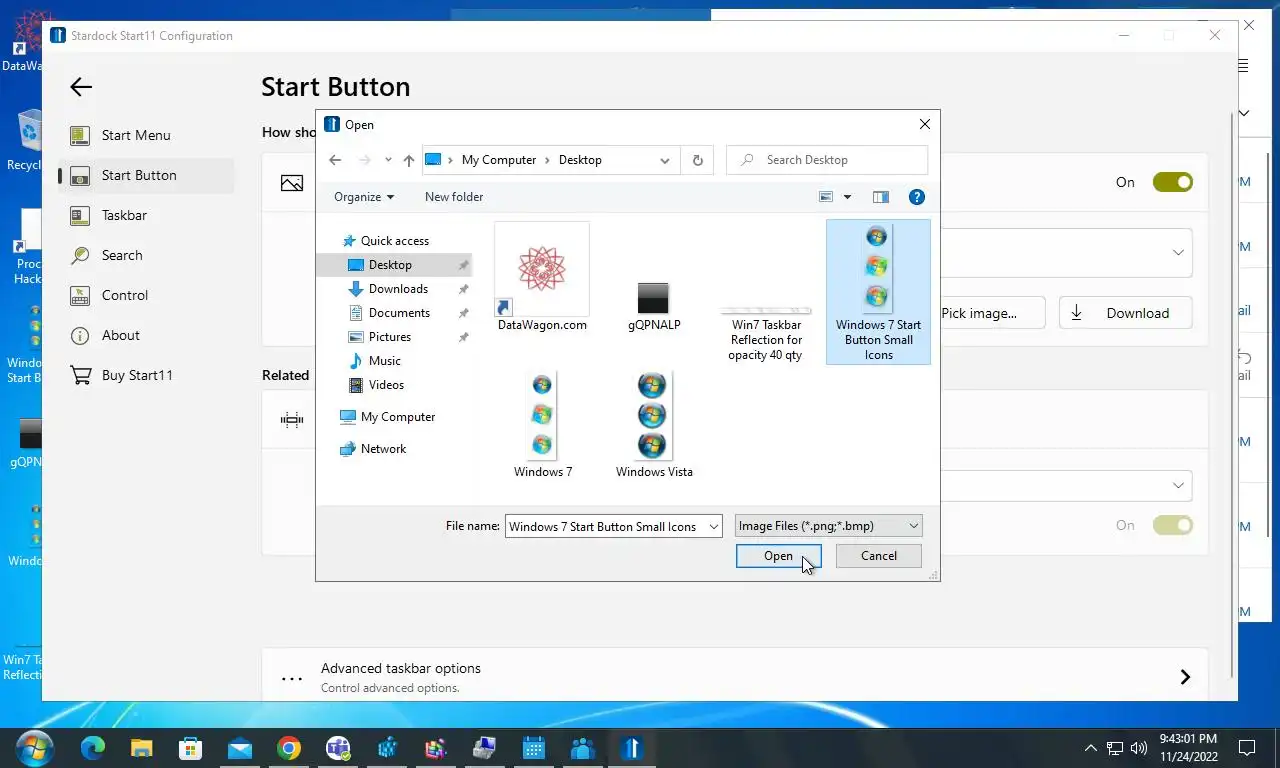Select the Windows Vista image file

coord(654,425)
